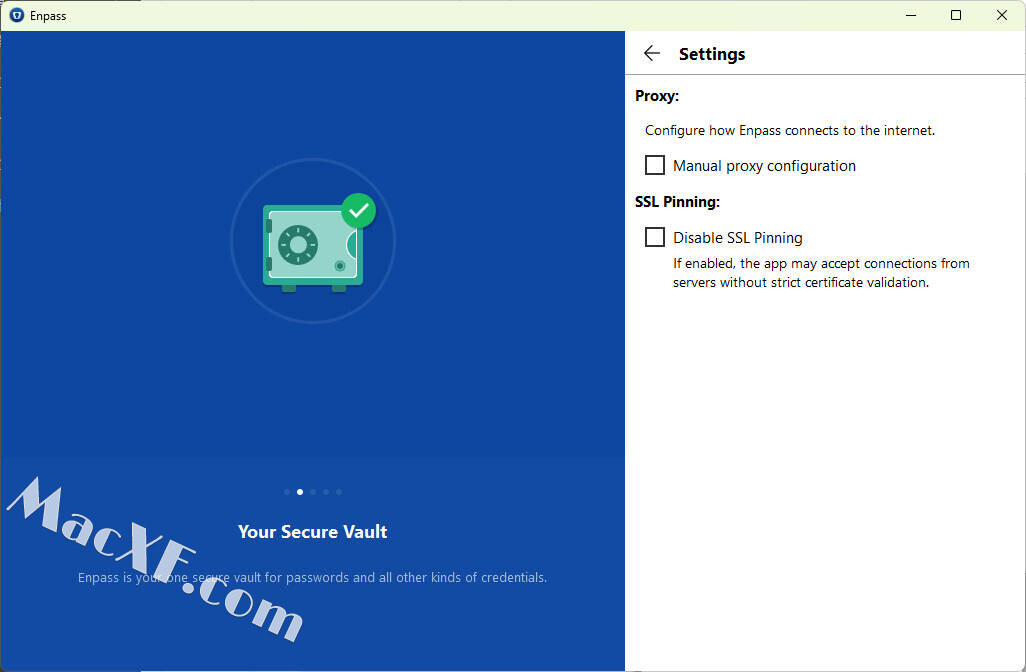Screen dimensions: 1026x672
Task: Click the "Disable SSL Pinning" label text
Action: point(737,238)
